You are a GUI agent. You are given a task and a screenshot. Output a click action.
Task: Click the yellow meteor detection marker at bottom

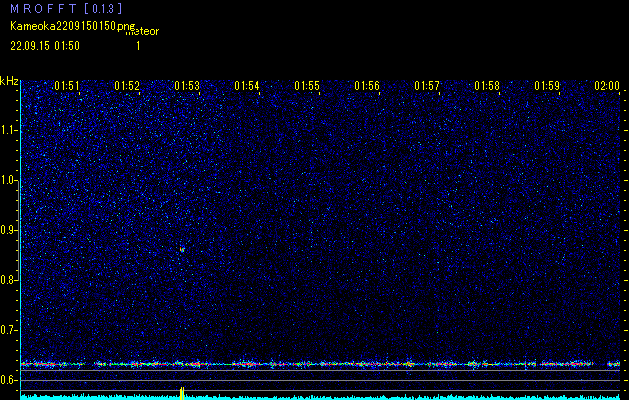[182, 394]
